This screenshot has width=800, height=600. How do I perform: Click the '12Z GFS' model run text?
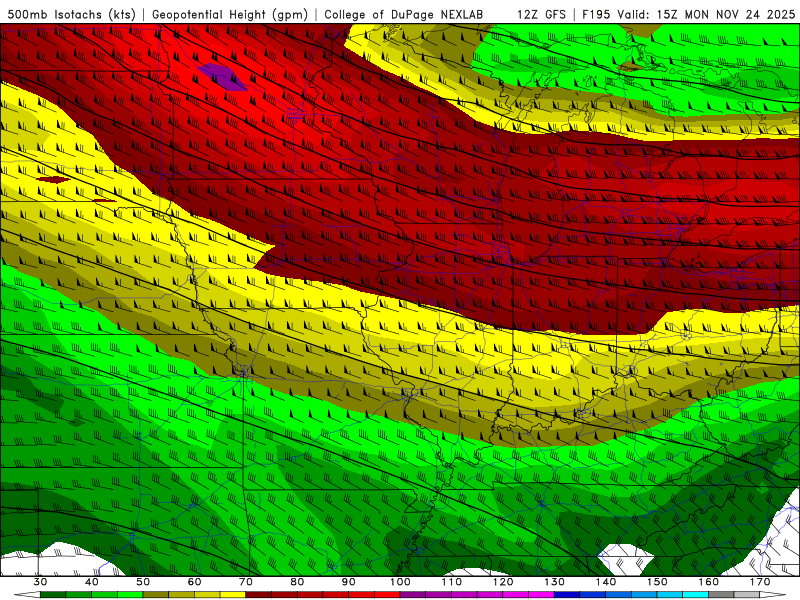pos(541,14)
